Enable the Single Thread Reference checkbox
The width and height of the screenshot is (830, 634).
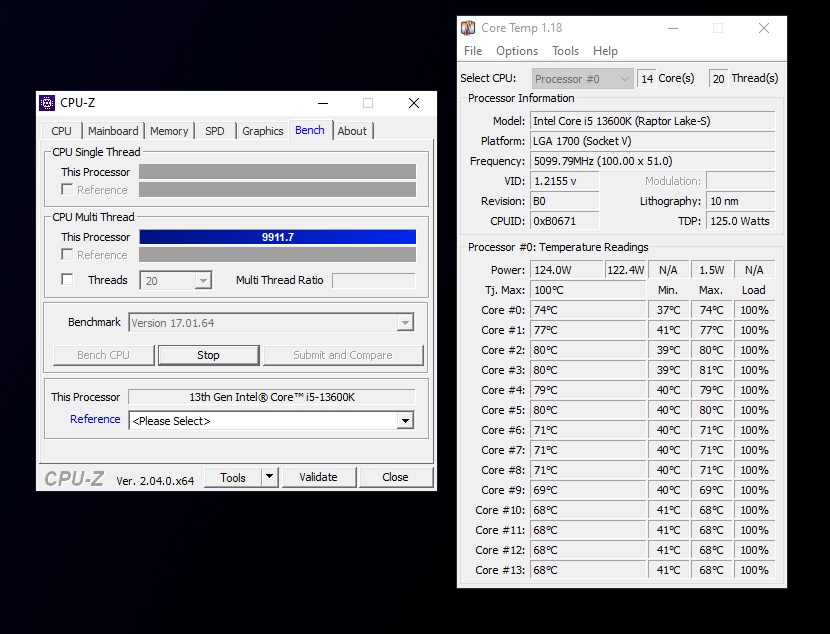[67, 189]
